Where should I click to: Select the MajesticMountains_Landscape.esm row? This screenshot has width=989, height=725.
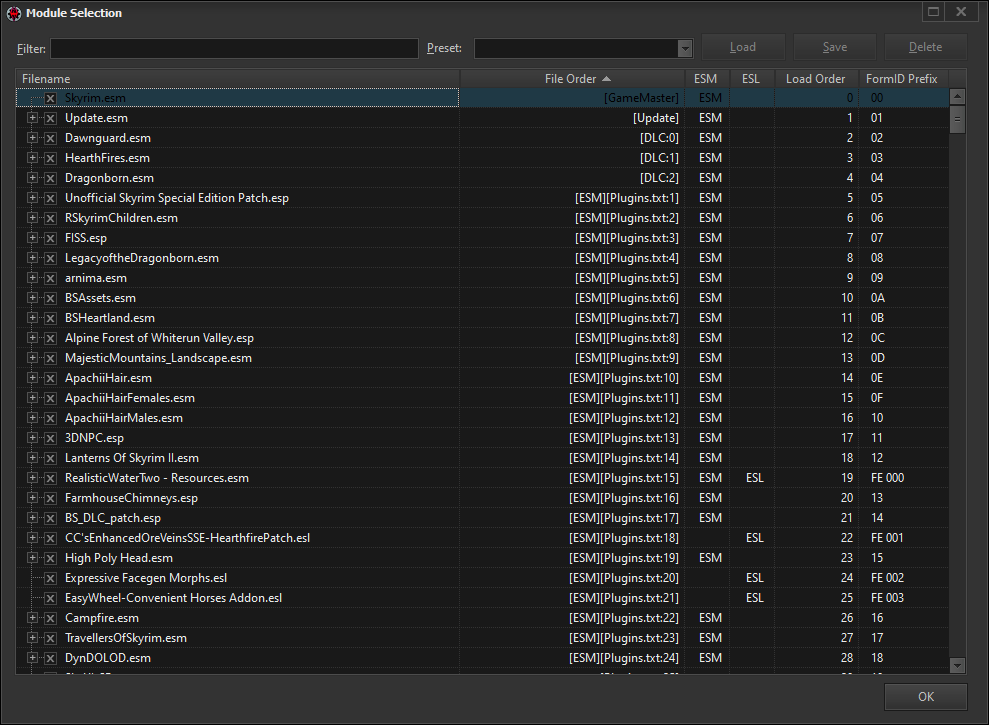(x=483, y=358)
